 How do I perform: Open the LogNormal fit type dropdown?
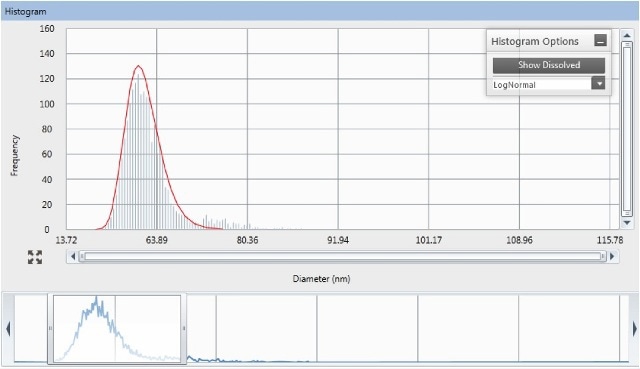point(598,84)
